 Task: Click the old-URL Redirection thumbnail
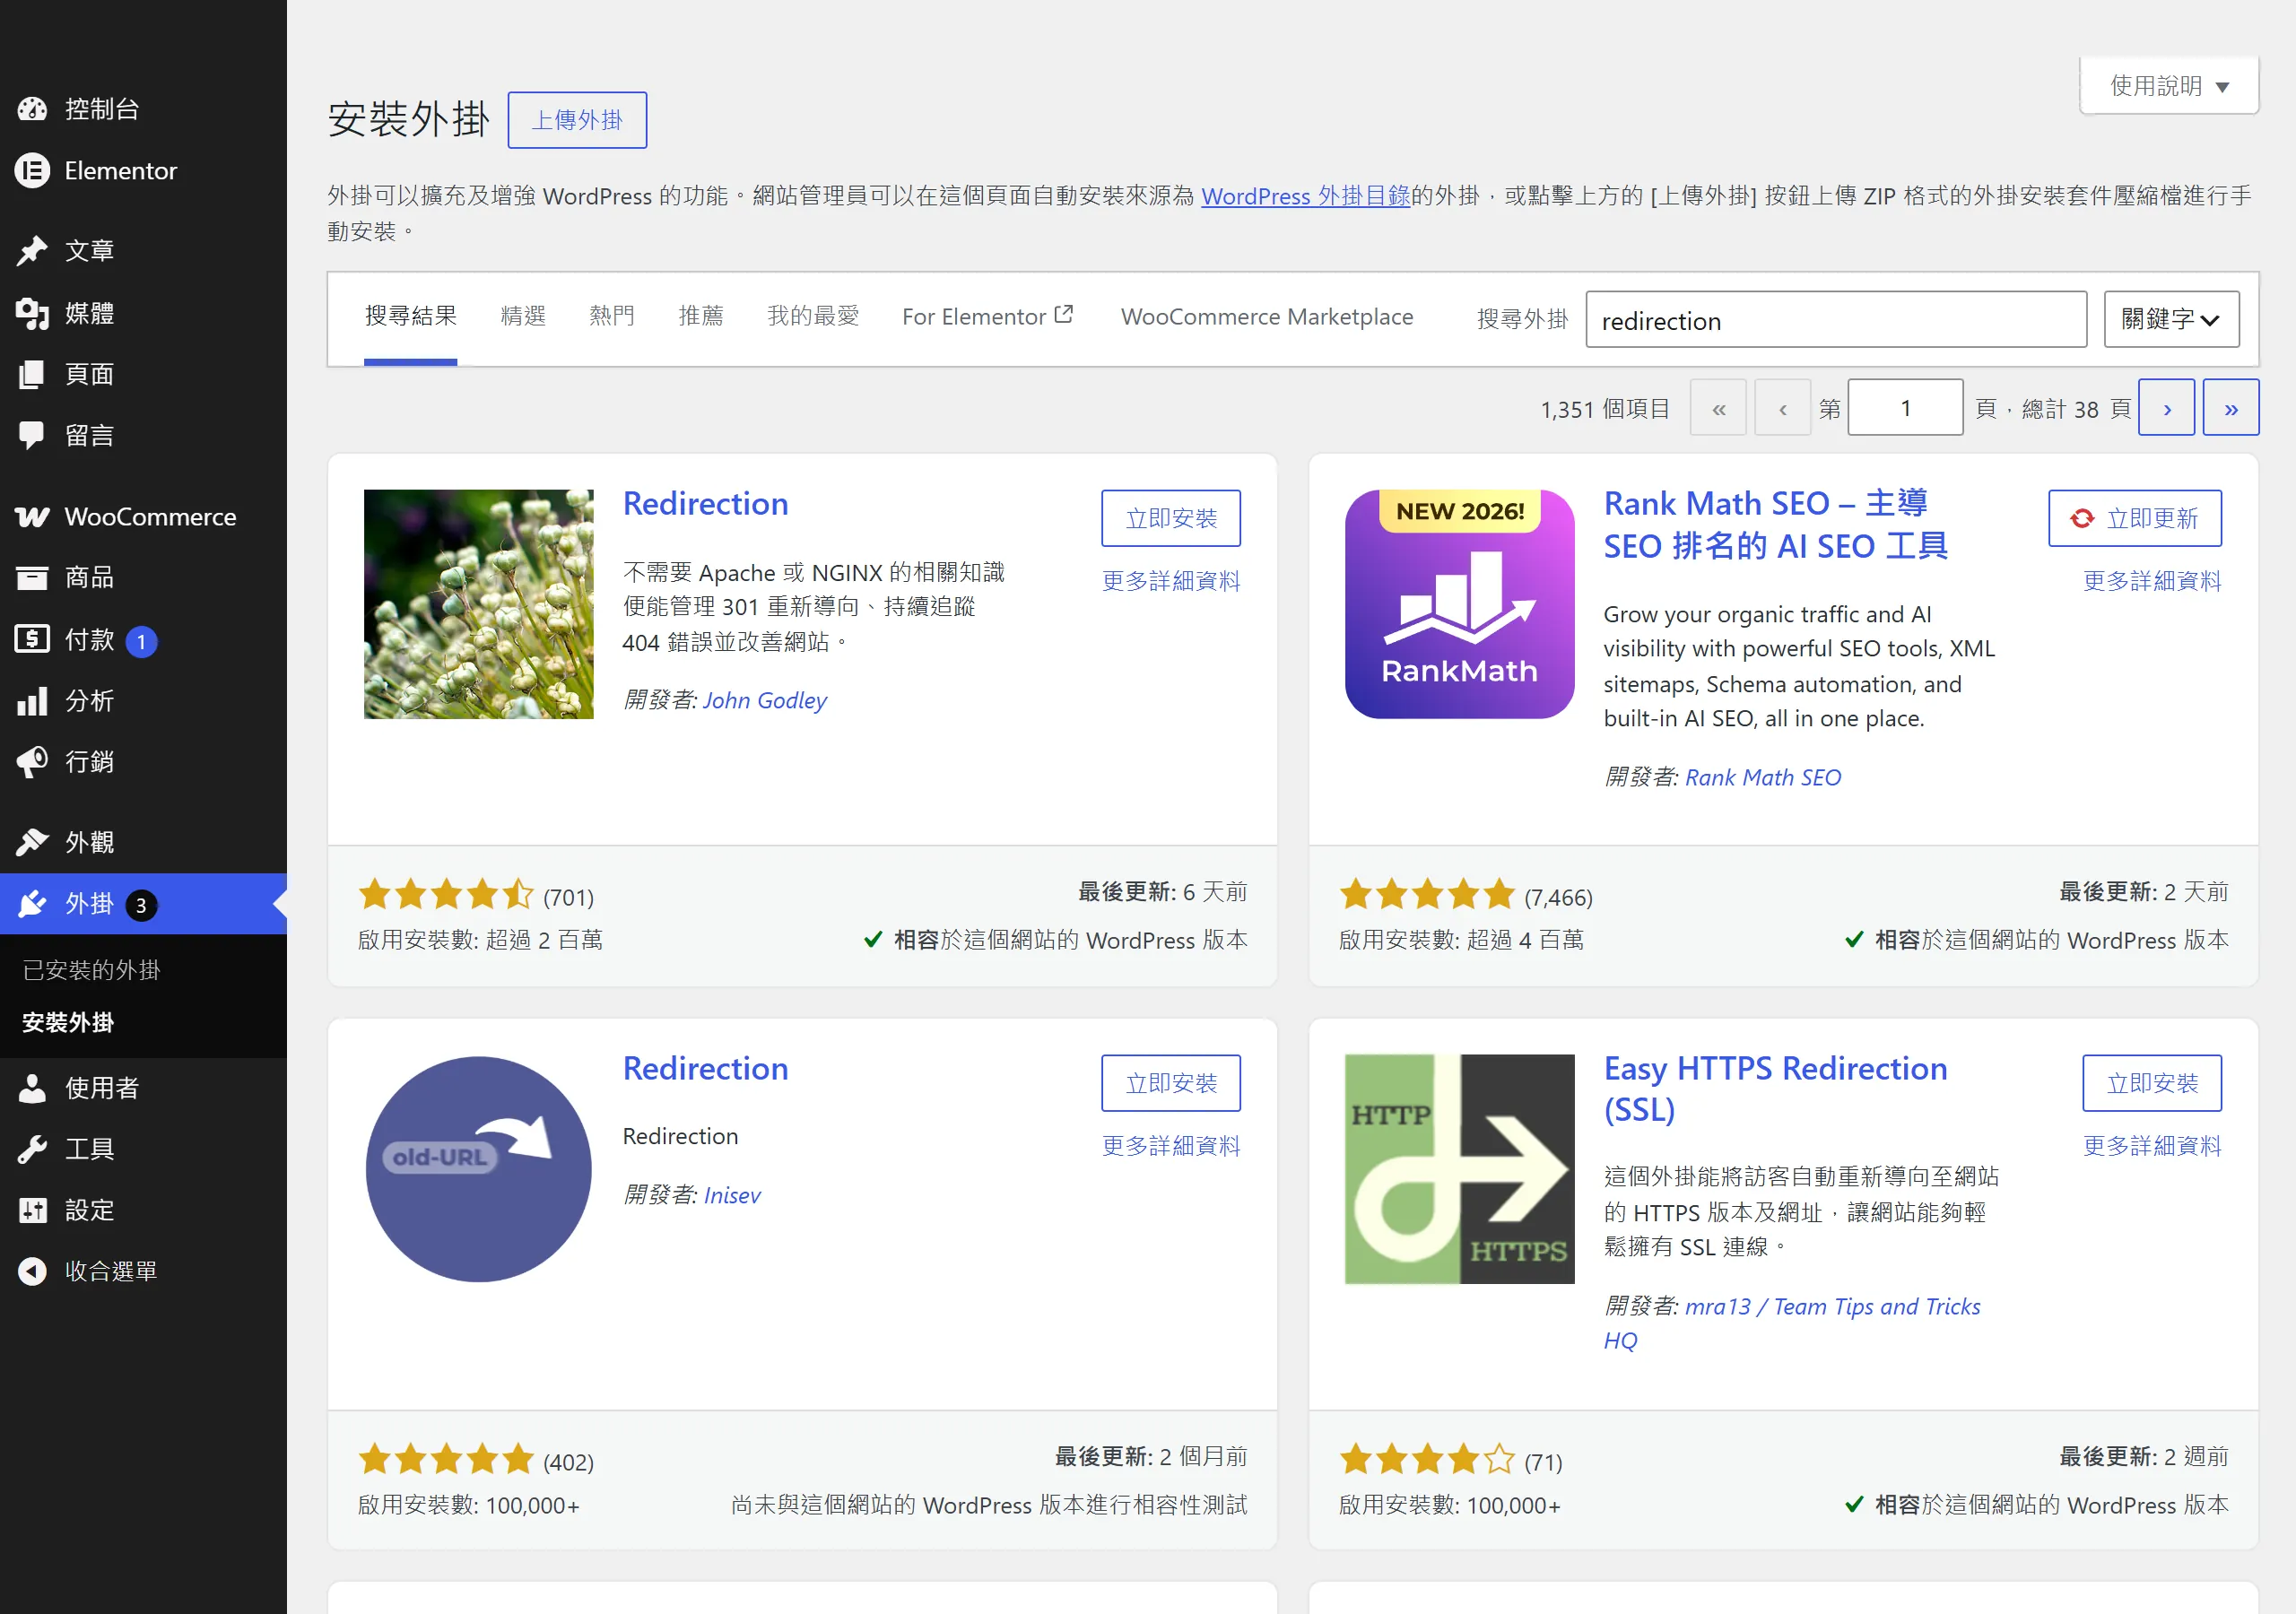(478, 1169)
